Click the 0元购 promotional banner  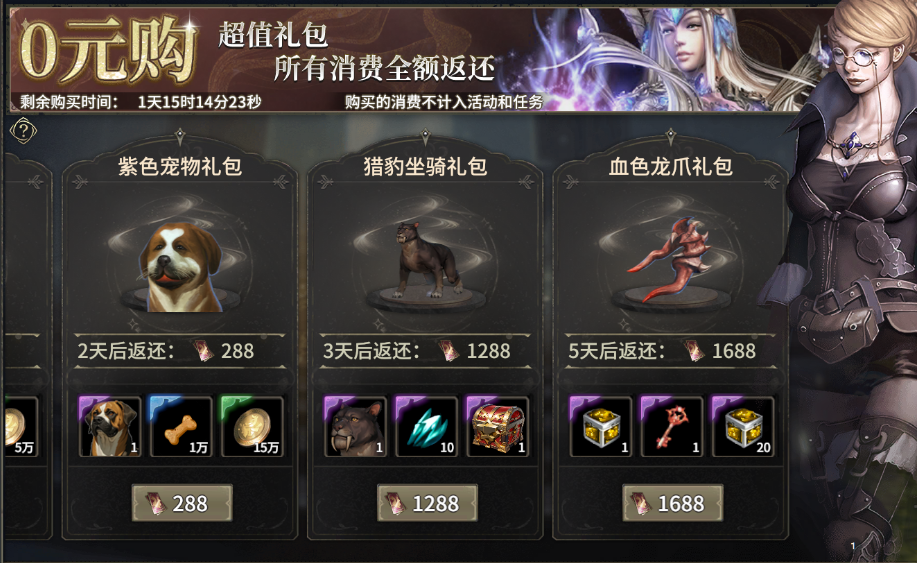pyautogui.click(x=409, y=60)
